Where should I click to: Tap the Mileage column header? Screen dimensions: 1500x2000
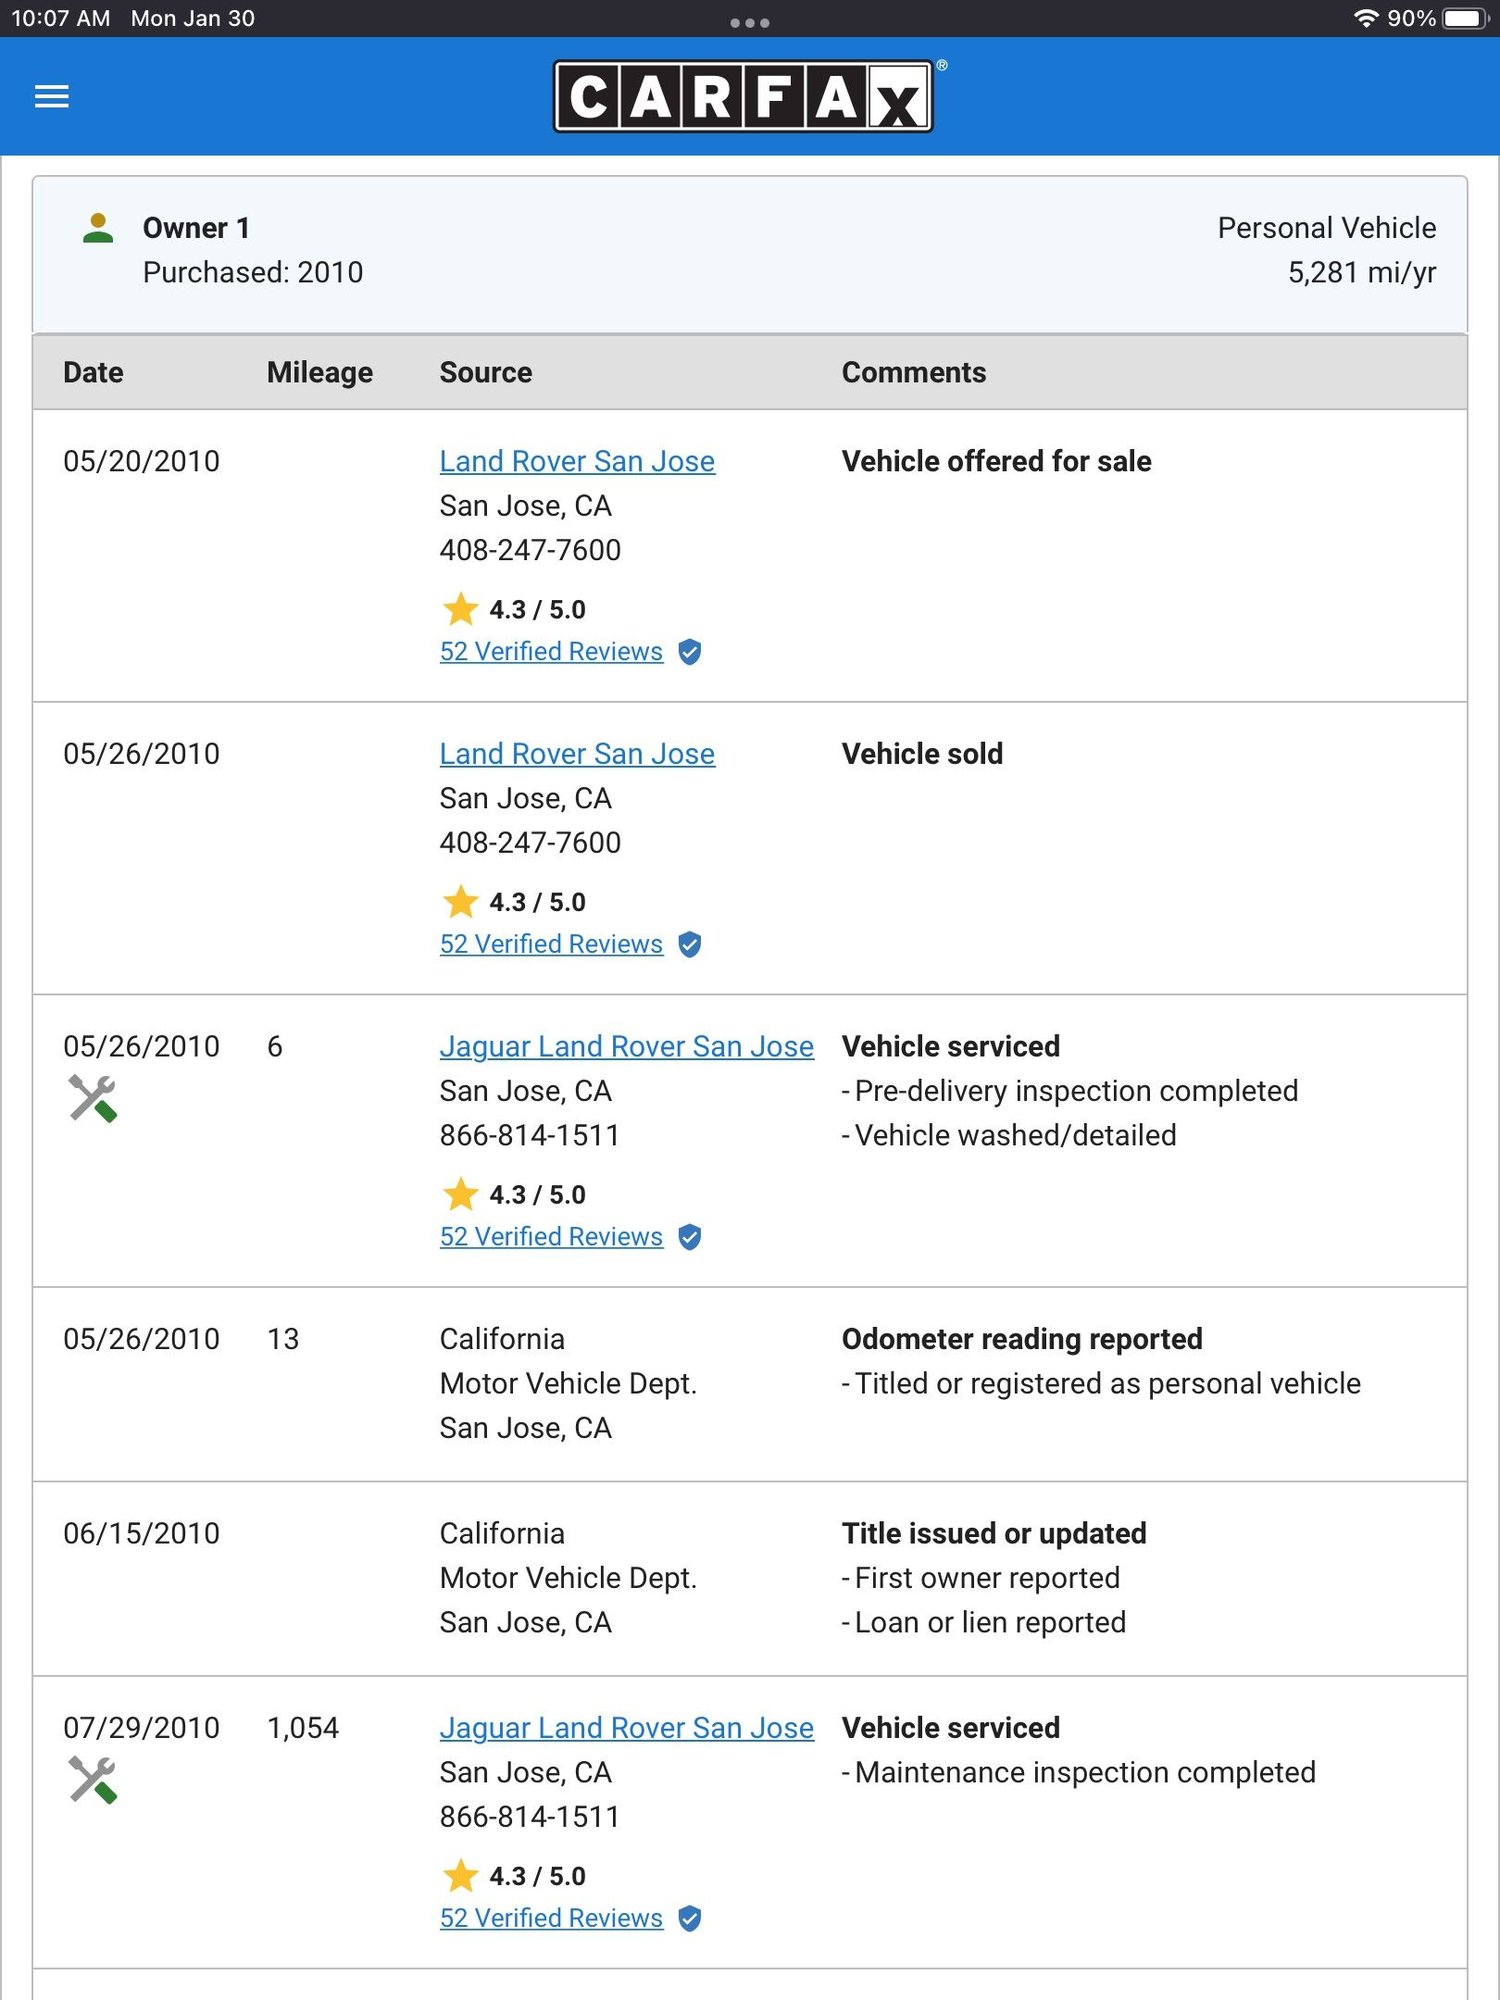[x=320, y=372]
